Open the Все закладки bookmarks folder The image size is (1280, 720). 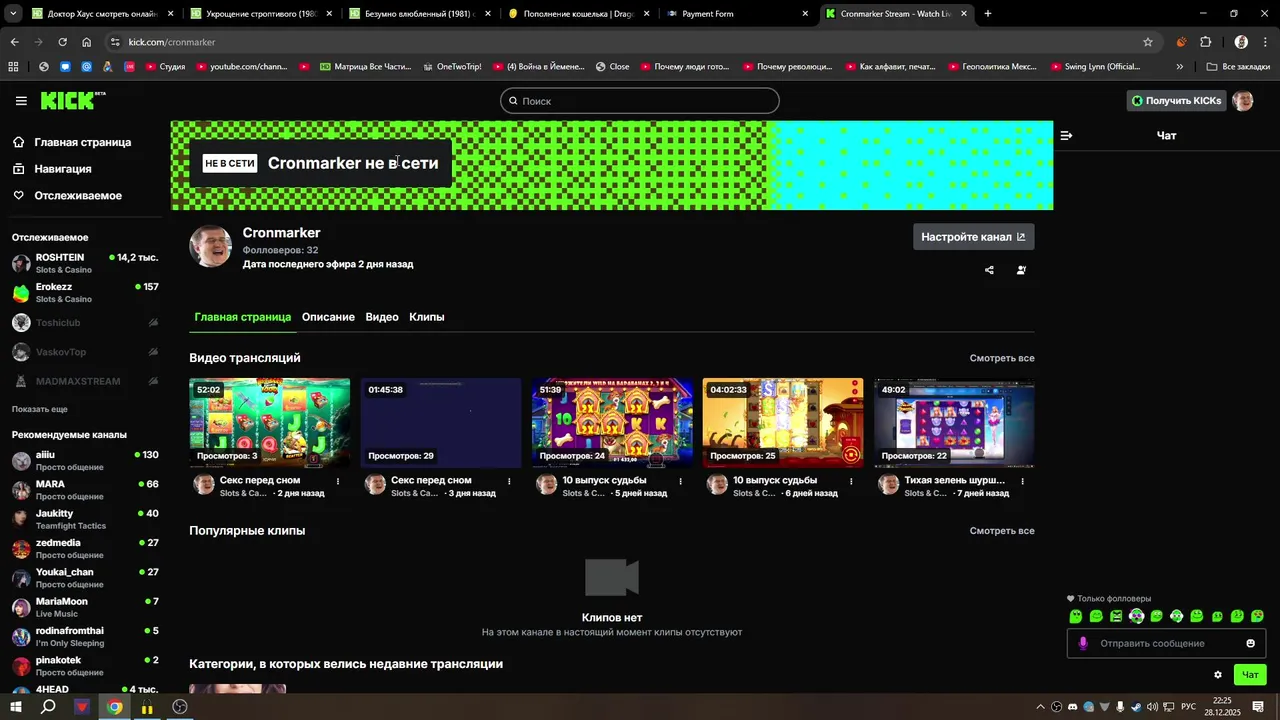[x=1238, y=67]
